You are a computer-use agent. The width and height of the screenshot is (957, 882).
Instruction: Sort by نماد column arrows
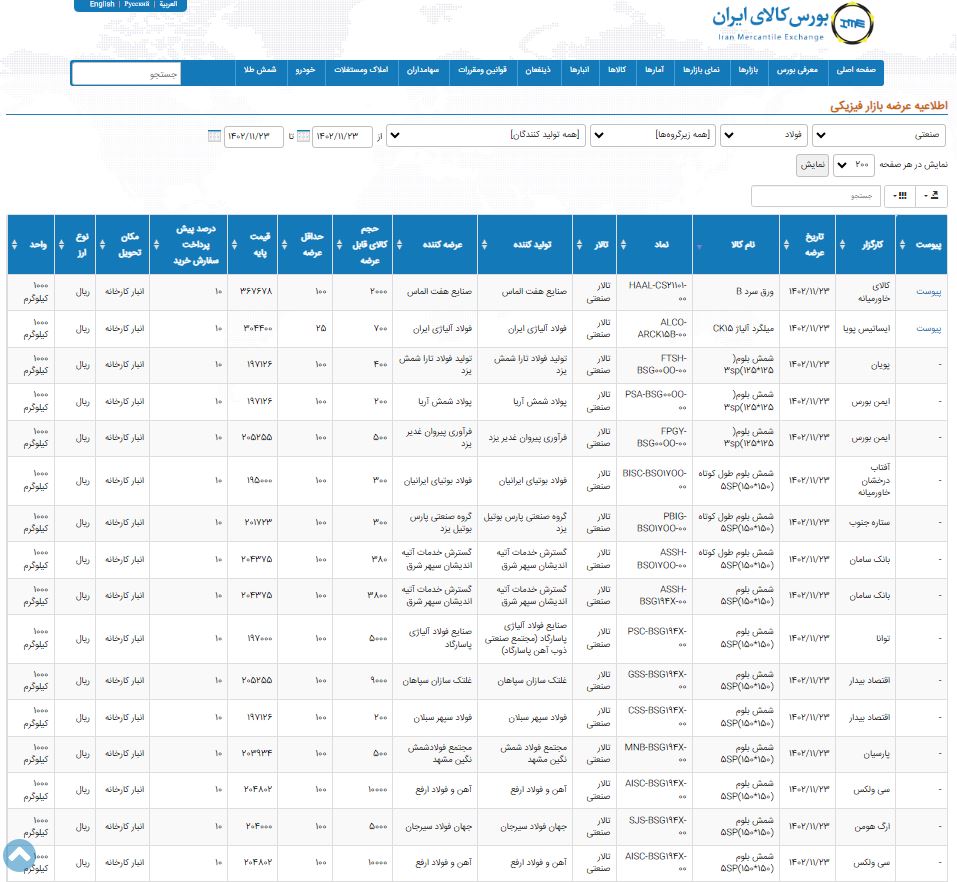click(x=623, y=245)
